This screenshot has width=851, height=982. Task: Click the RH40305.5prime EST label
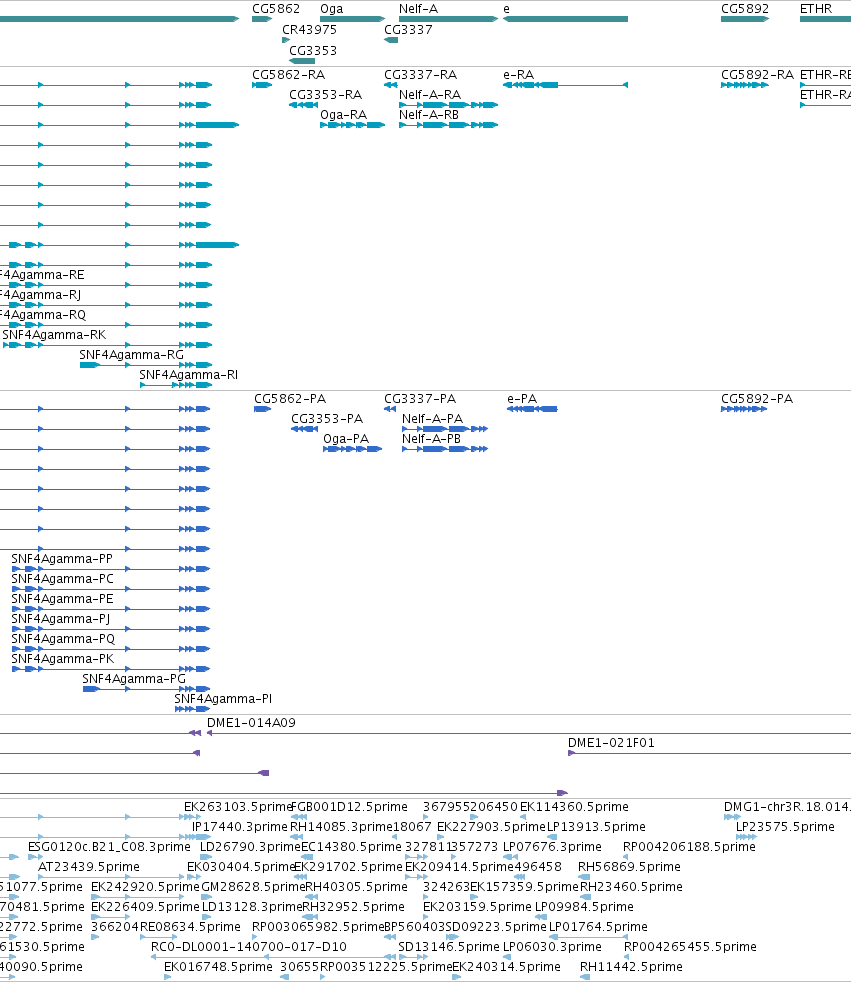(356, 886)
